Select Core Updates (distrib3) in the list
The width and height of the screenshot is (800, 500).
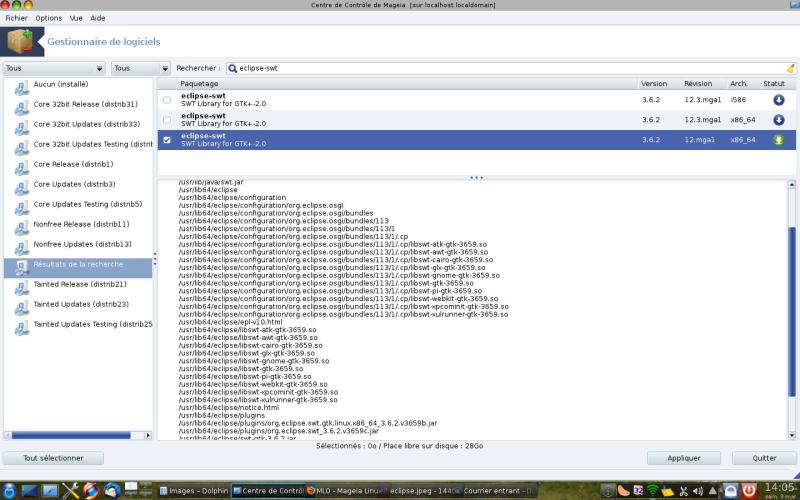pyautogui.click(x=78, y=188)
